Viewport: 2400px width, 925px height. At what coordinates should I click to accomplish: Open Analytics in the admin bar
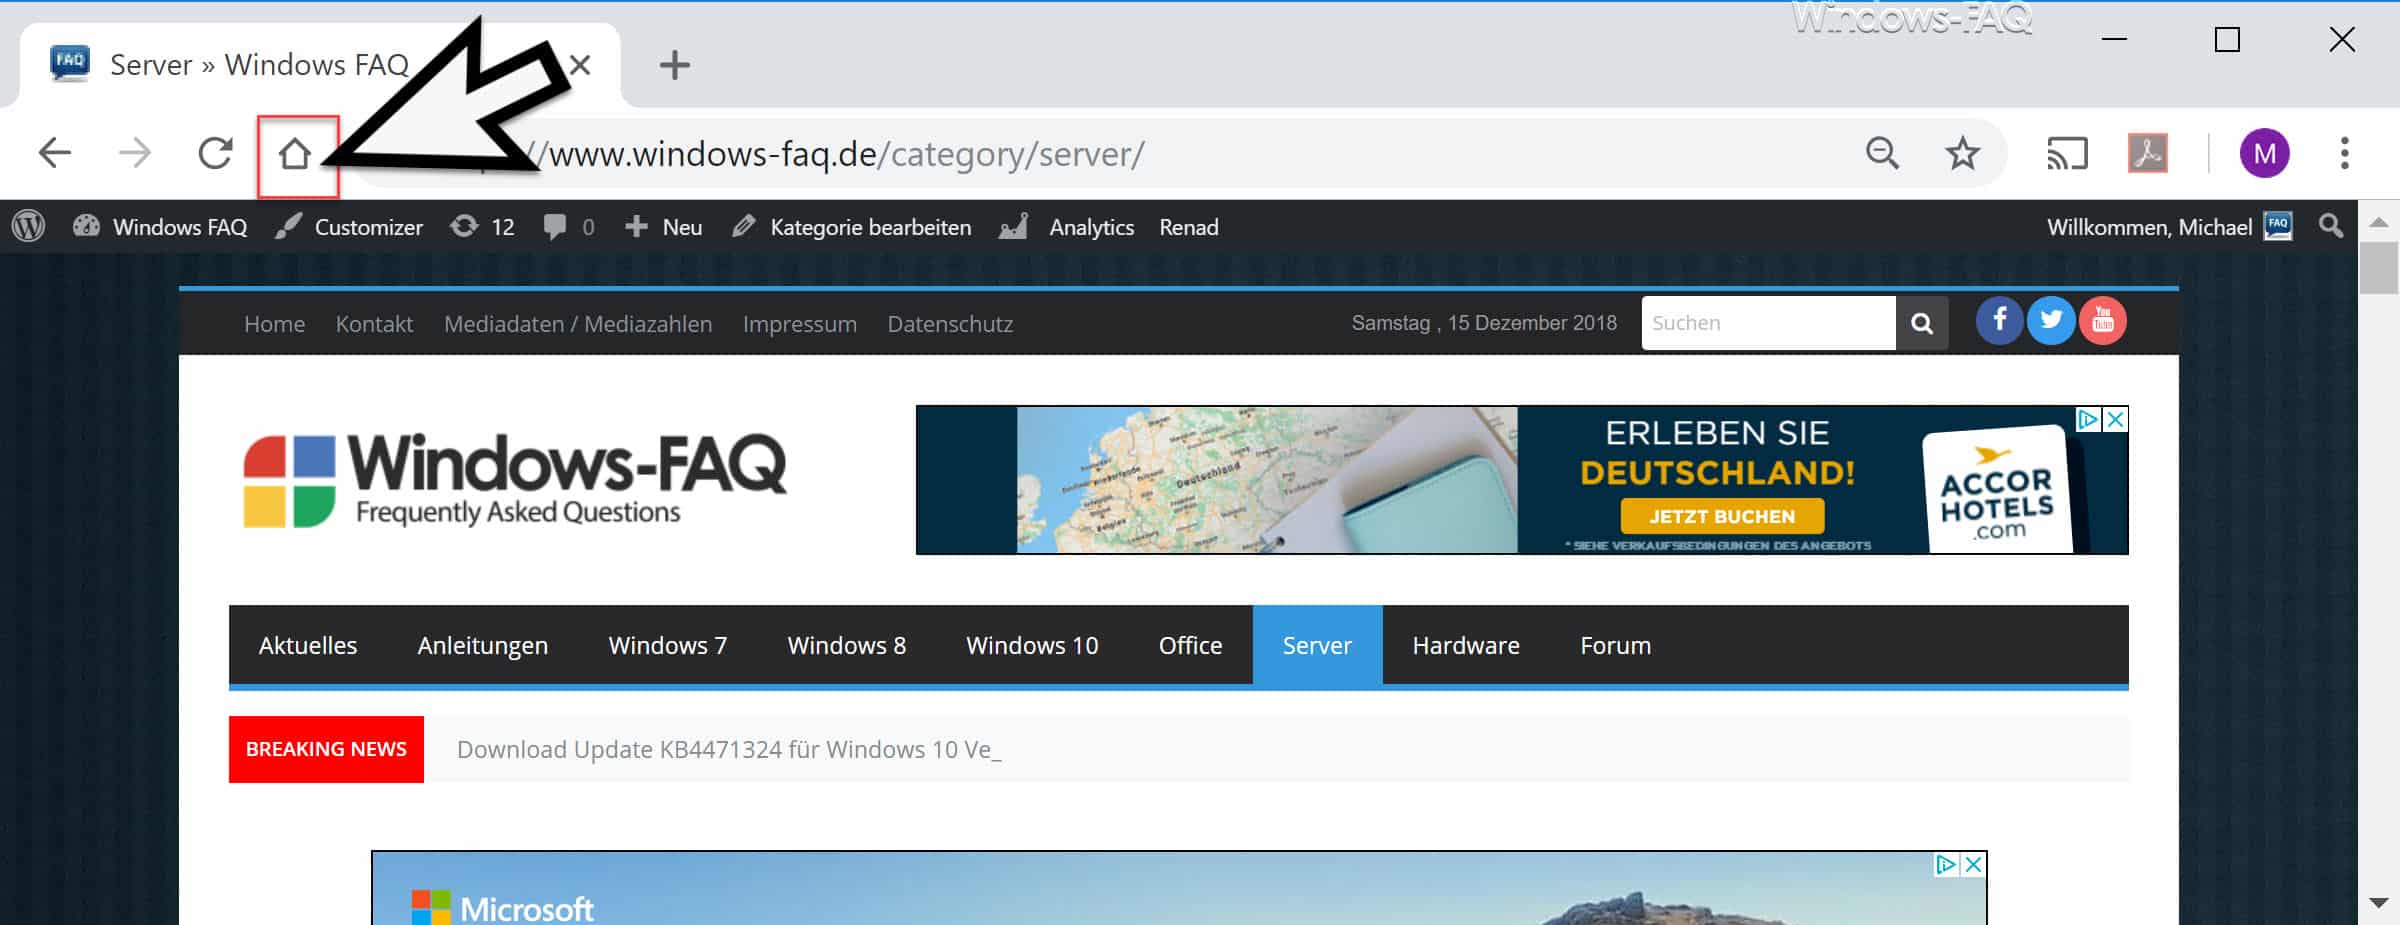[1067, 227]
